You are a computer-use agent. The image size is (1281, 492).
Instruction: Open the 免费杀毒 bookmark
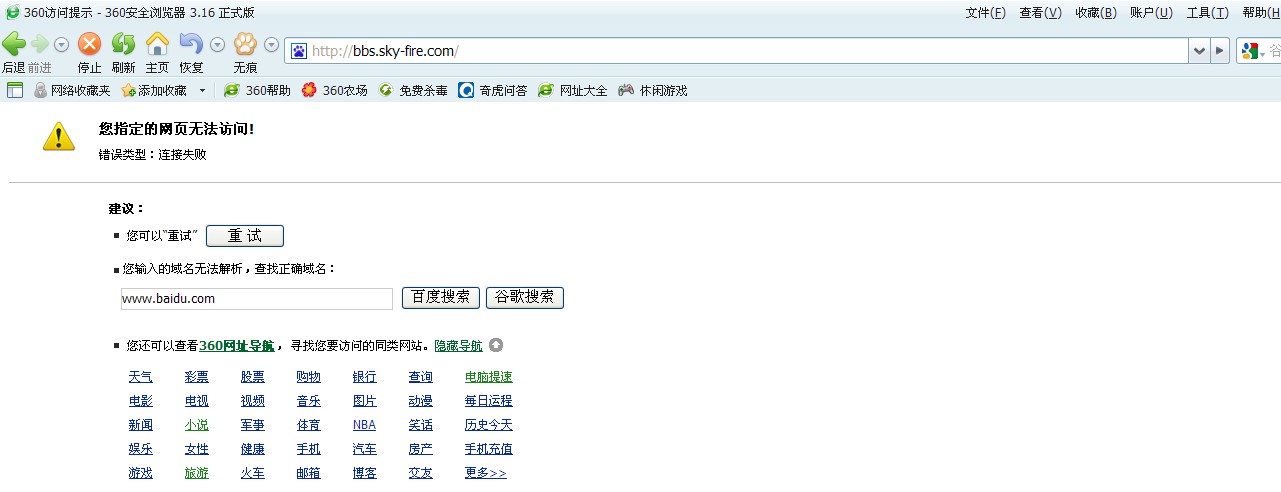point(413,90)
